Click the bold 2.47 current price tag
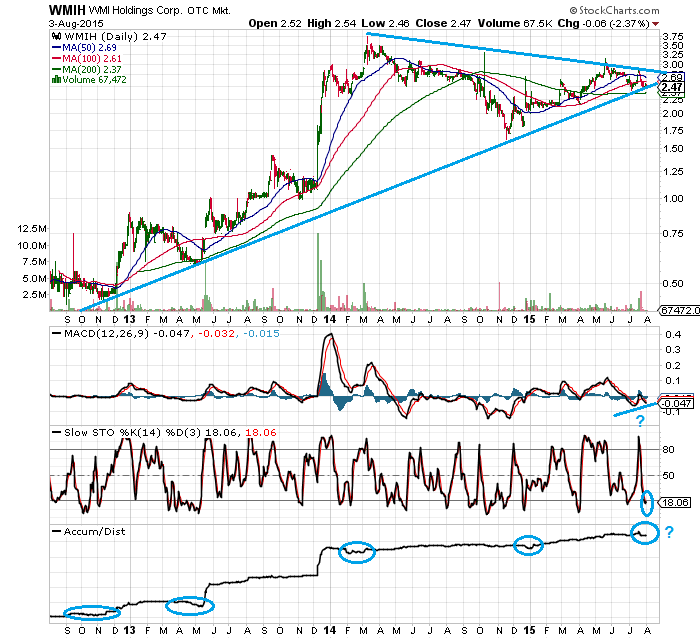This screenshot has width=700, height=639. 672,87
